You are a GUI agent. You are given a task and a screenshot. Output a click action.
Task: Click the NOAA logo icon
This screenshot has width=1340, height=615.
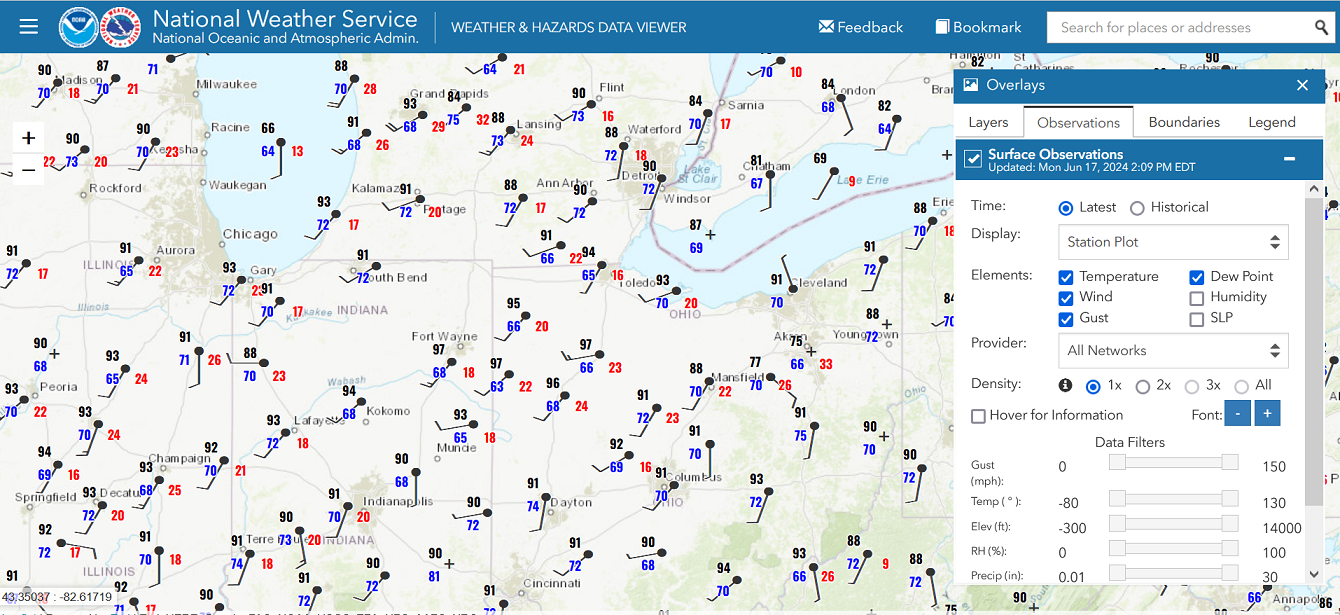click(x=78, y=27)
